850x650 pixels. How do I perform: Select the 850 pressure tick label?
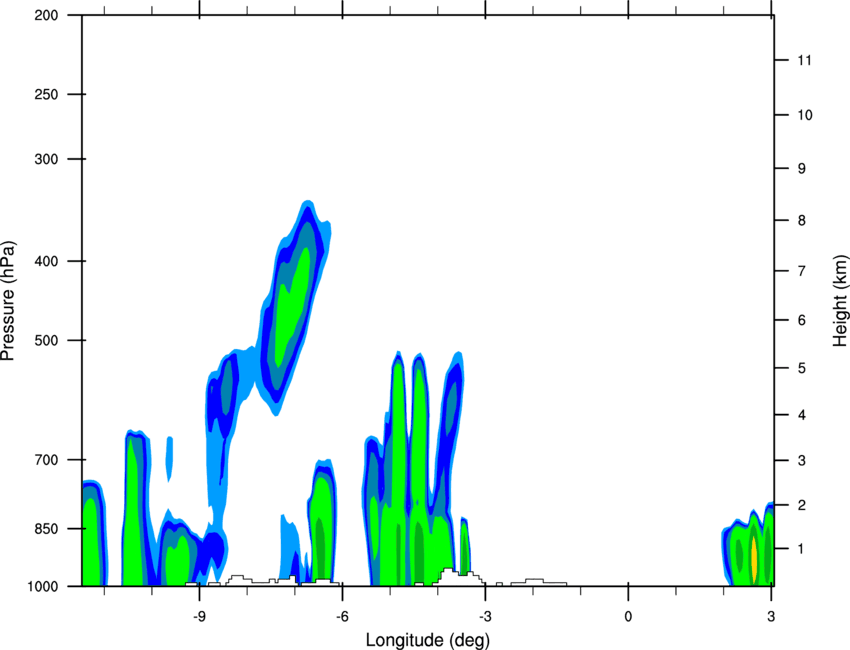pyautogui.click(x=46, y=528)
